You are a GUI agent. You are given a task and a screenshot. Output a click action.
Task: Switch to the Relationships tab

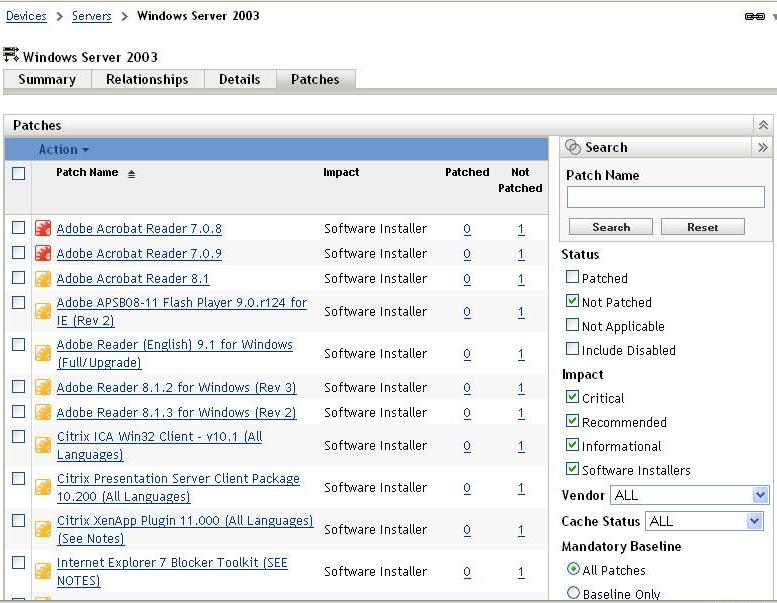pos(147,79)
